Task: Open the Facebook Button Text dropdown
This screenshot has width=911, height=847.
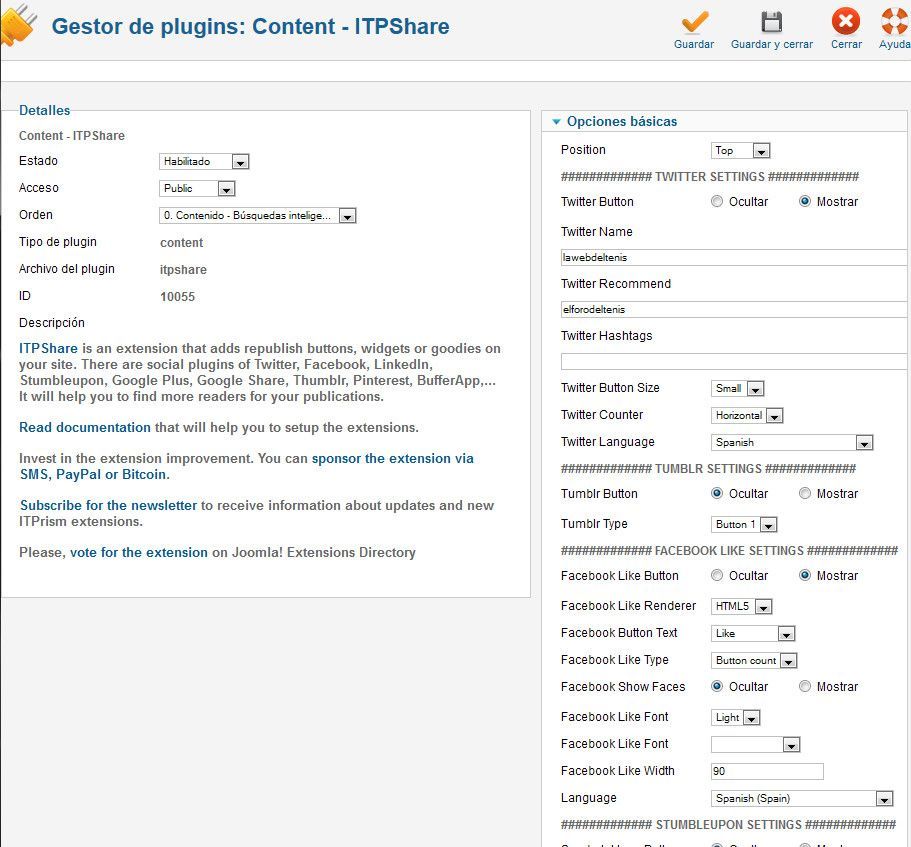Action: (x=753, y=633)
